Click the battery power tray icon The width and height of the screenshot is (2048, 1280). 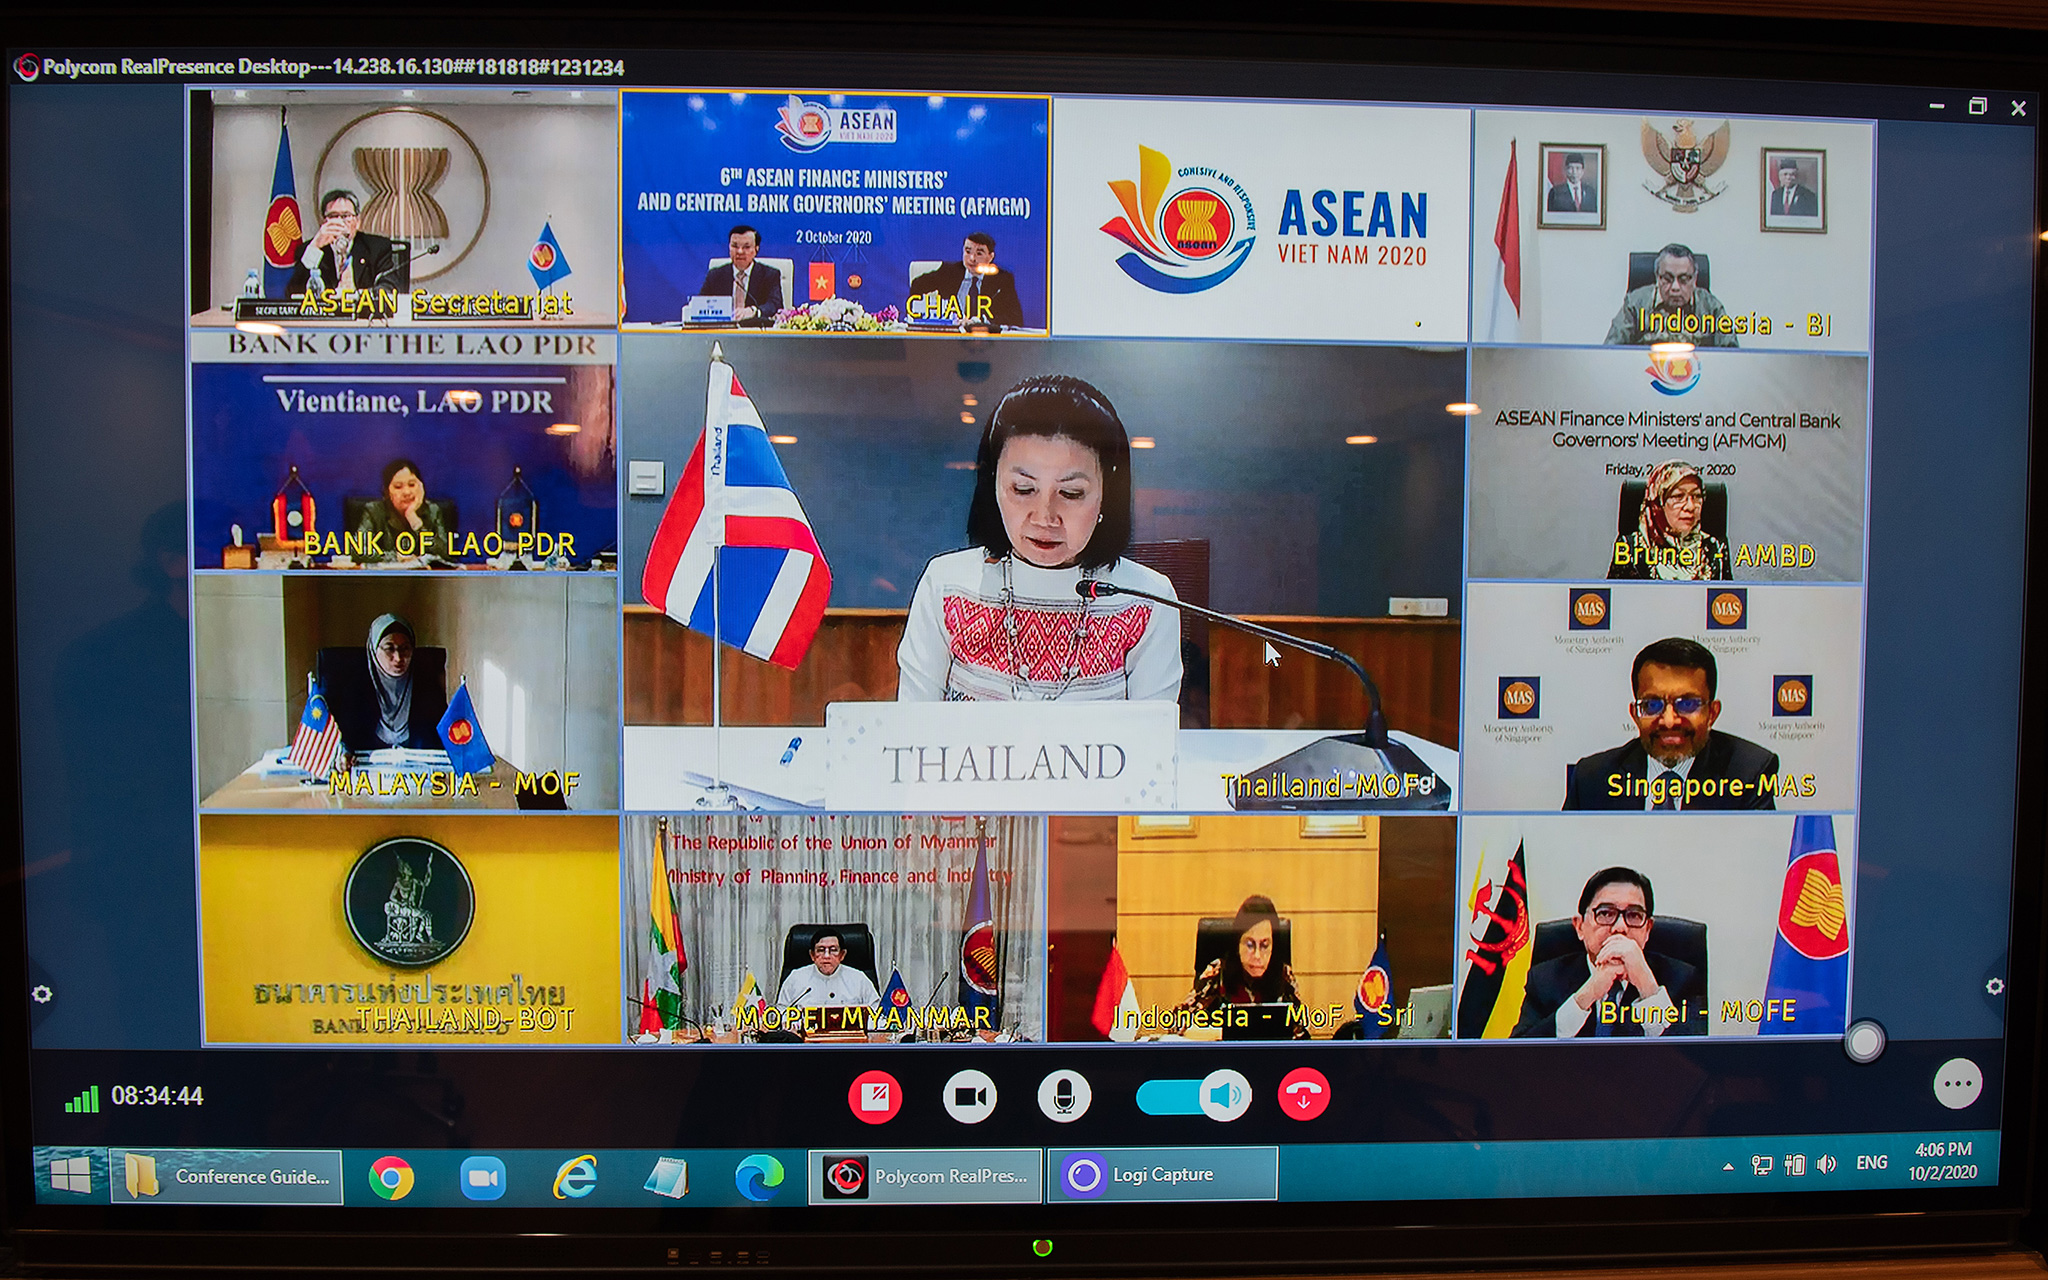pos(1796,1165)
